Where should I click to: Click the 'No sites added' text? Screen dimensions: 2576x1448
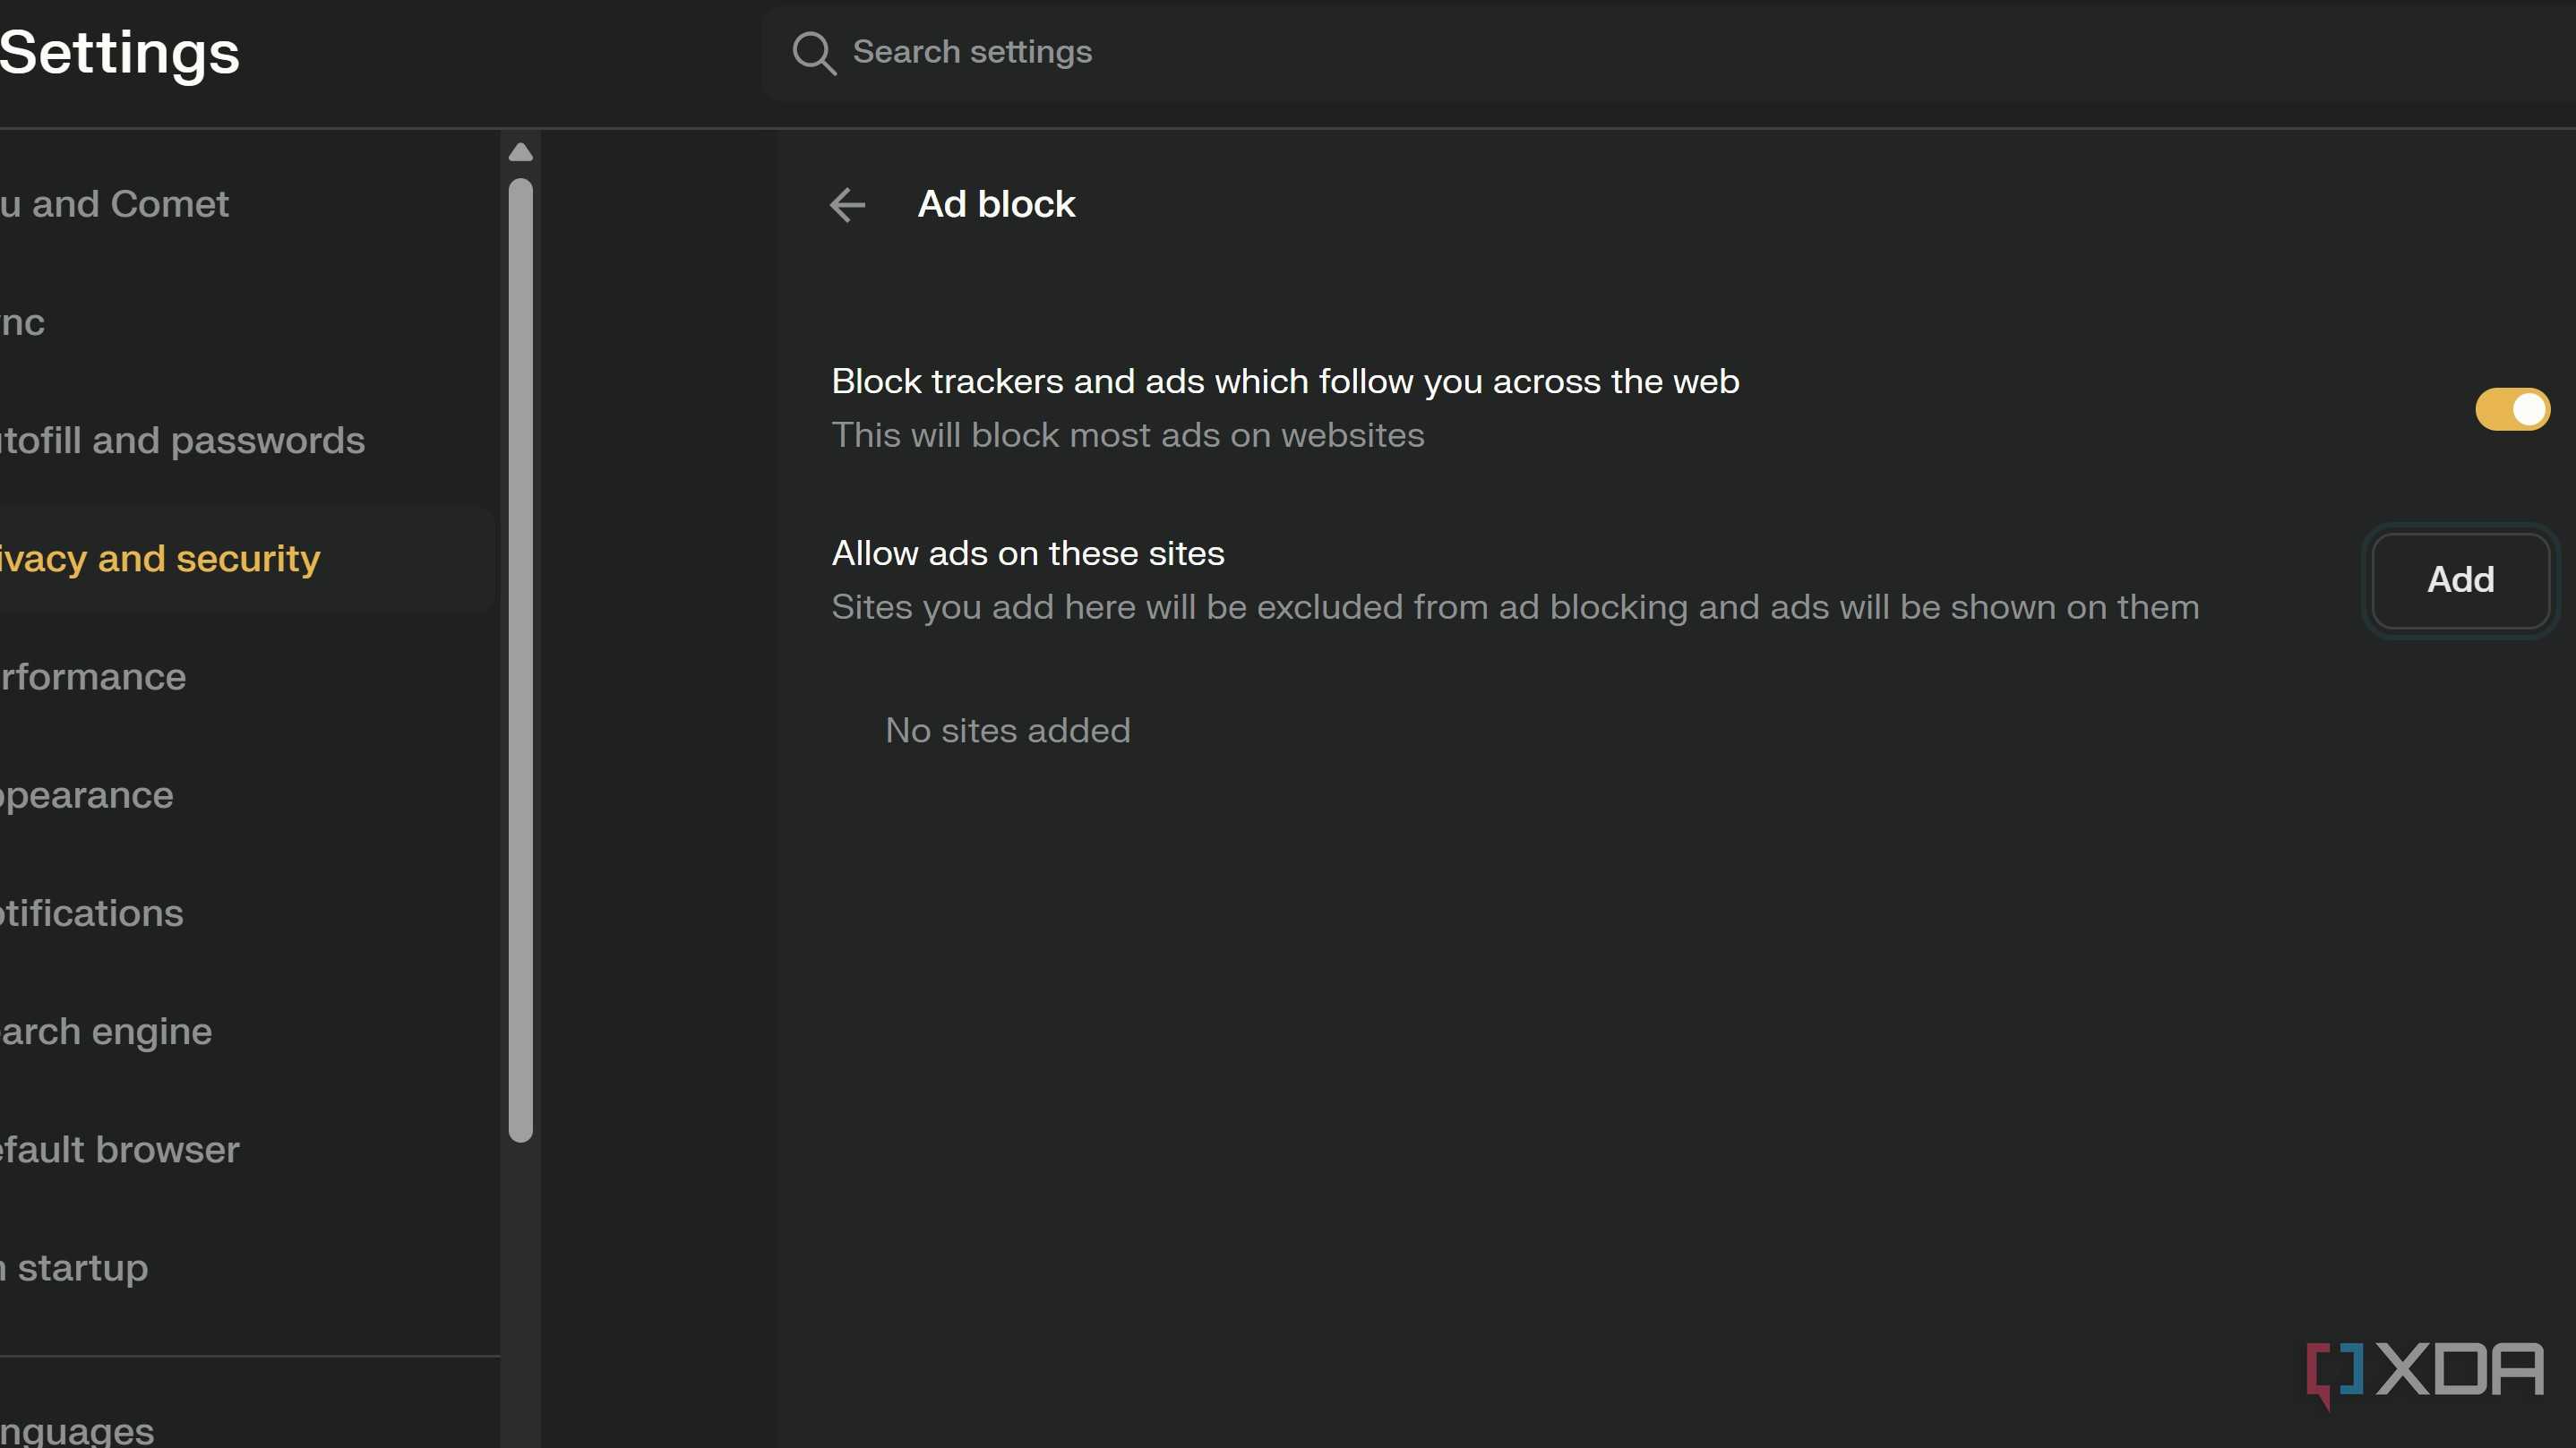(1007, 731)
